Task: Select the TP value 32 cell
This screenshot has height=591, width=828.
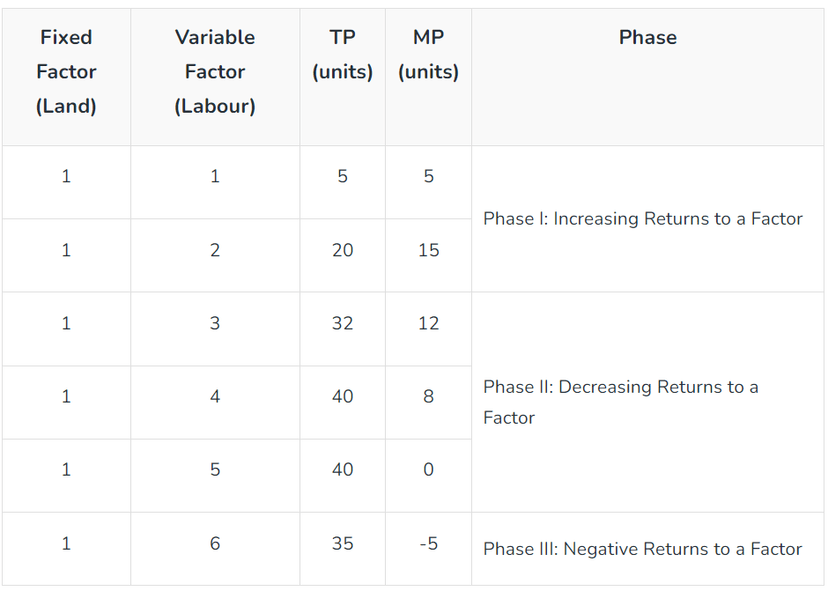Action: pos(342,324)
